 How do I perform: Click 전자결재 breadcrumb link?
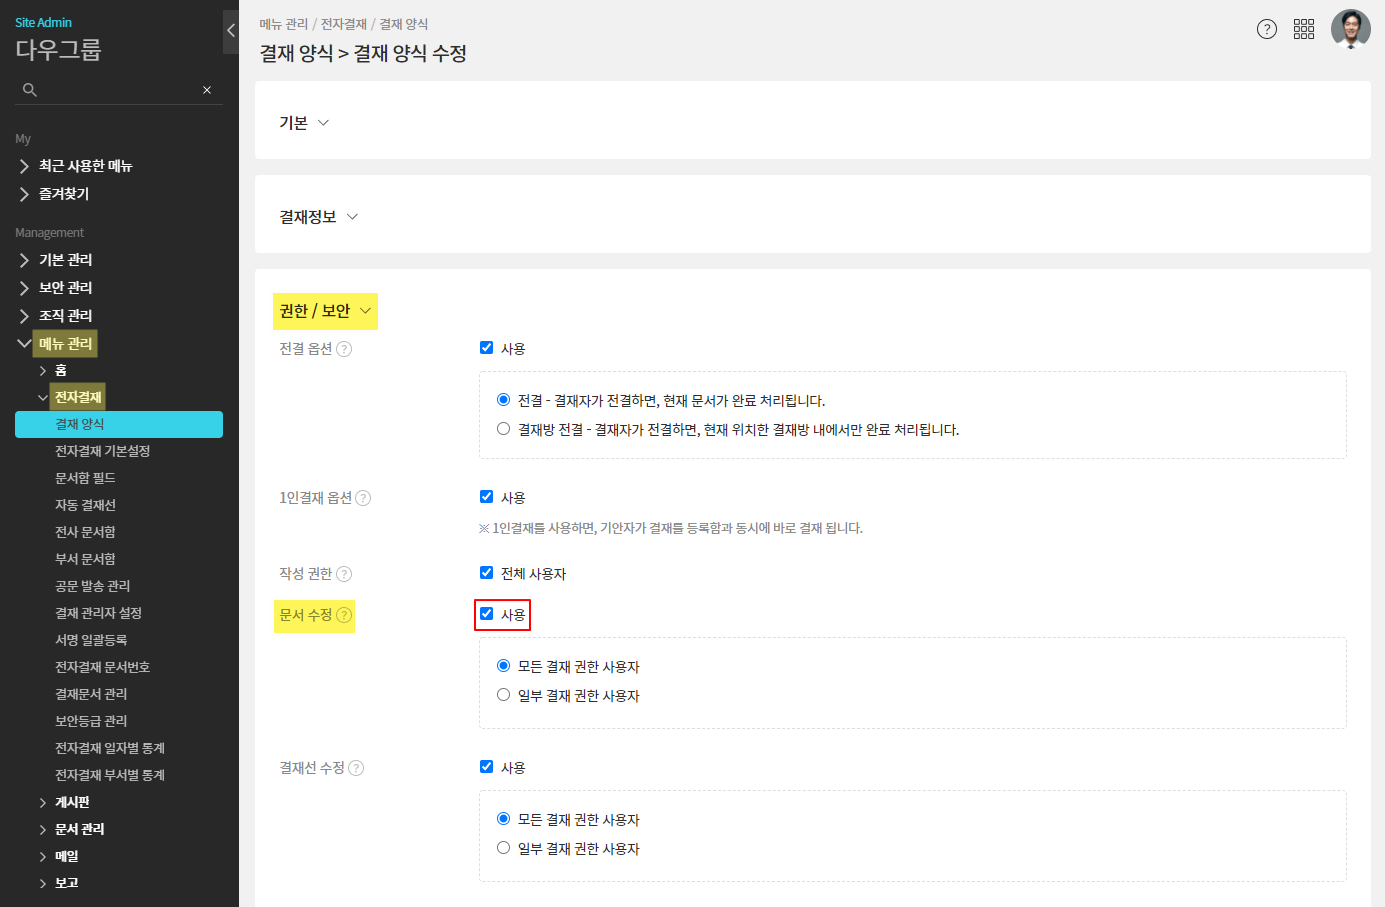point(344,24)
